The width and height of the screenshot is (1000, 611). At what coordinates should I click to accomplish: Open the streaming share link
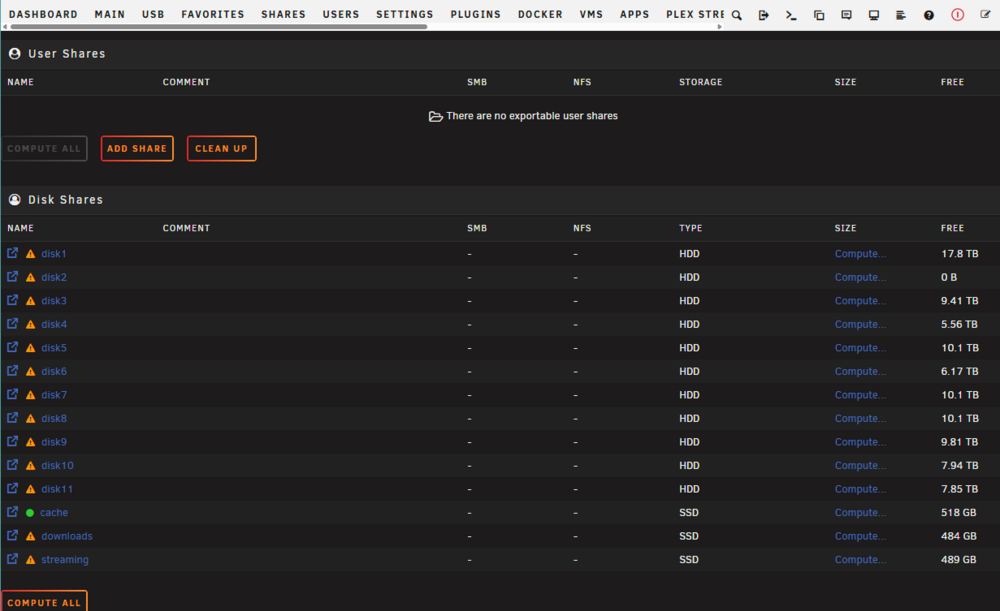click(x=65, y=560)
